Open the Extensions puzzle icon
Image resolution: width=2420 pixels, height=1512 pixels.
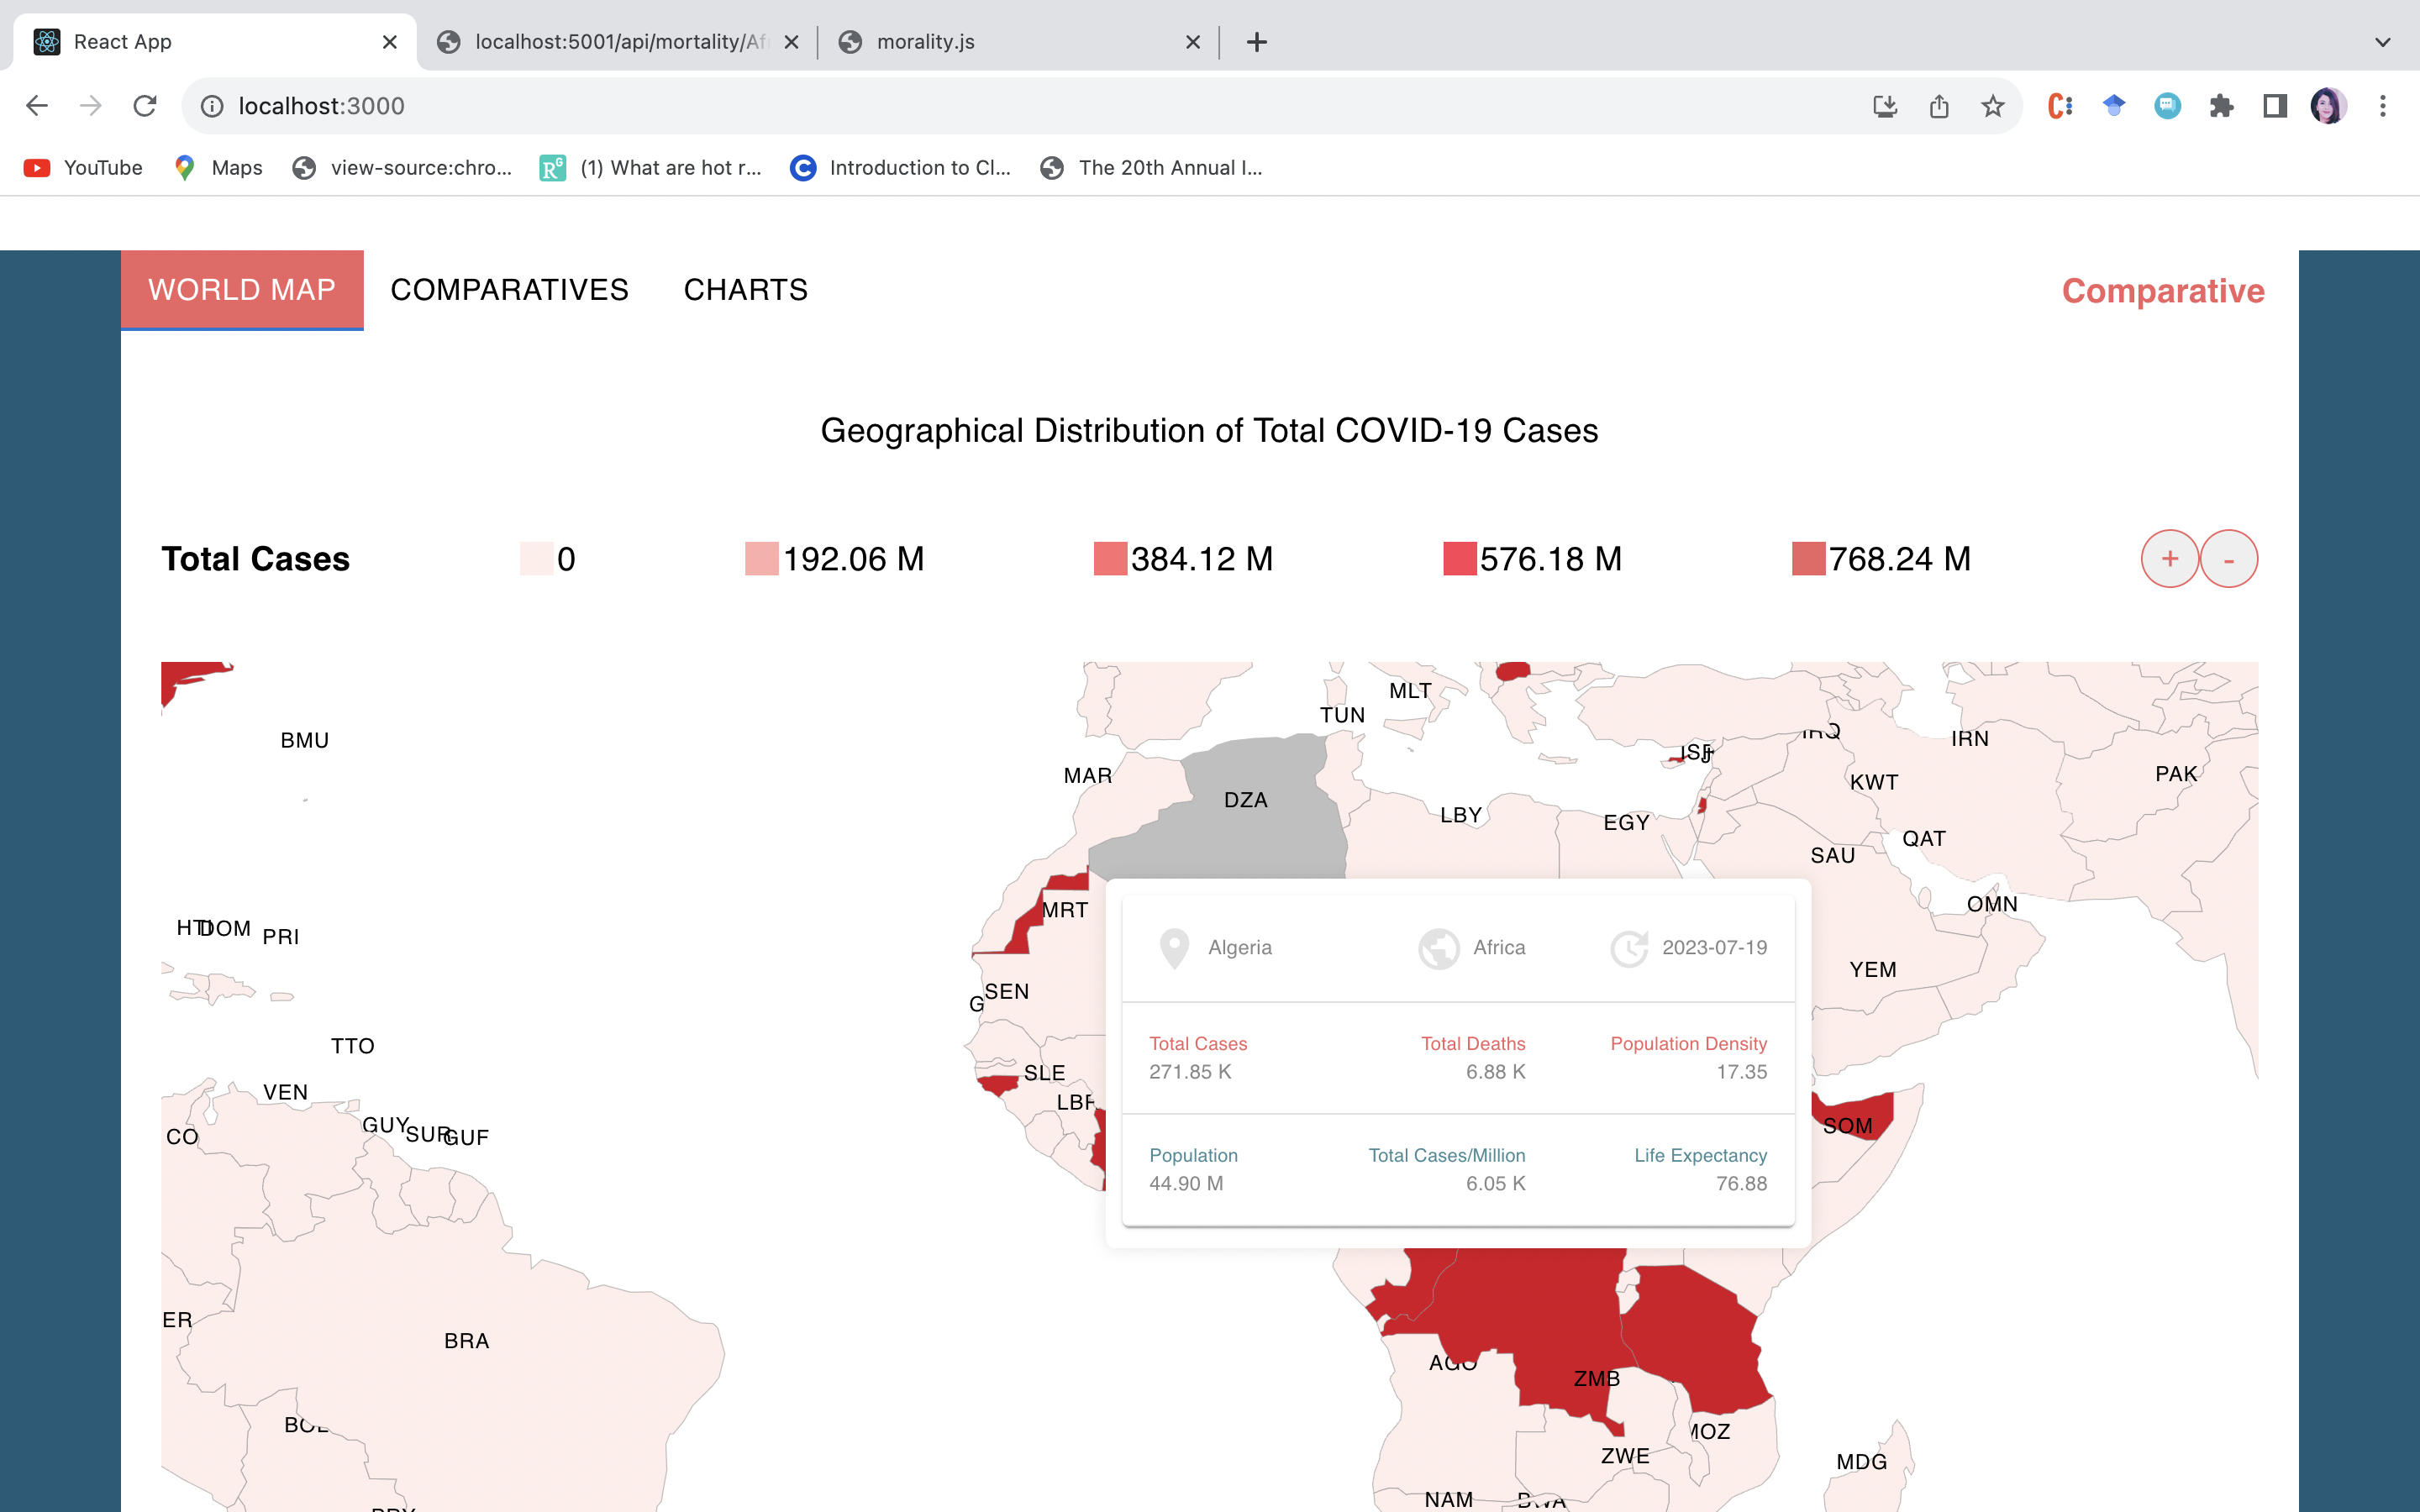tap(2221, 106)
